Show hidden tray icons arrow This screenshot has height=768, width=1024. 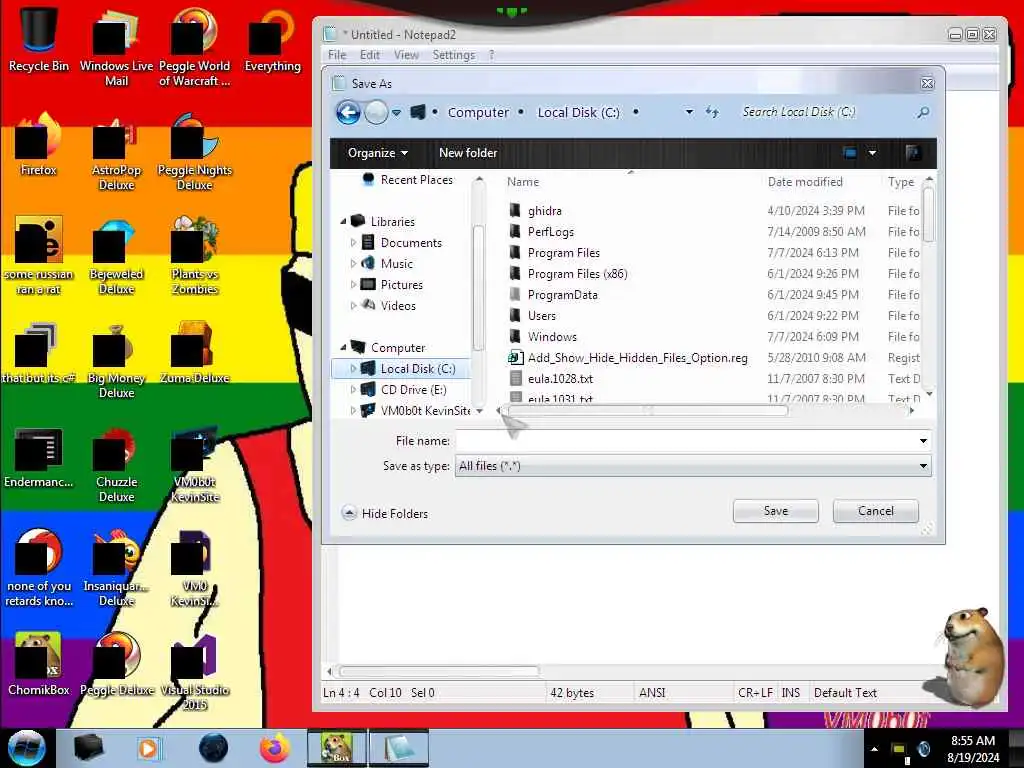coord(874,749)
